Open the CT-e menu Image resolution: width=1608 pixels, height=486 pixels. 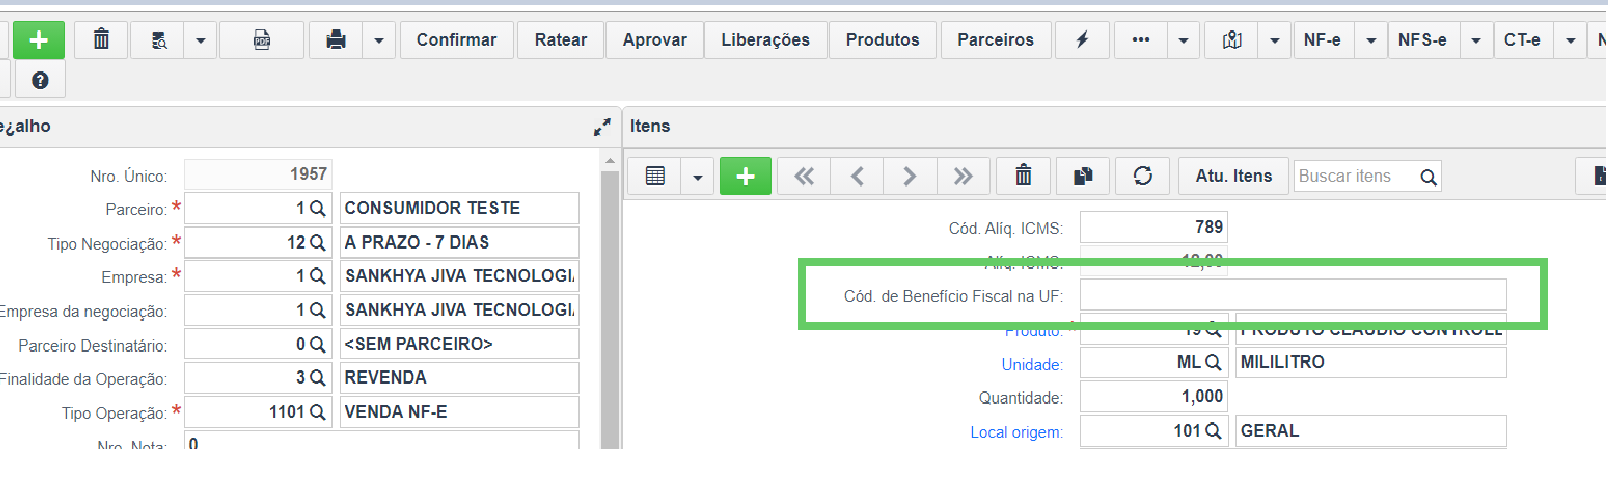coord(1522,40)
